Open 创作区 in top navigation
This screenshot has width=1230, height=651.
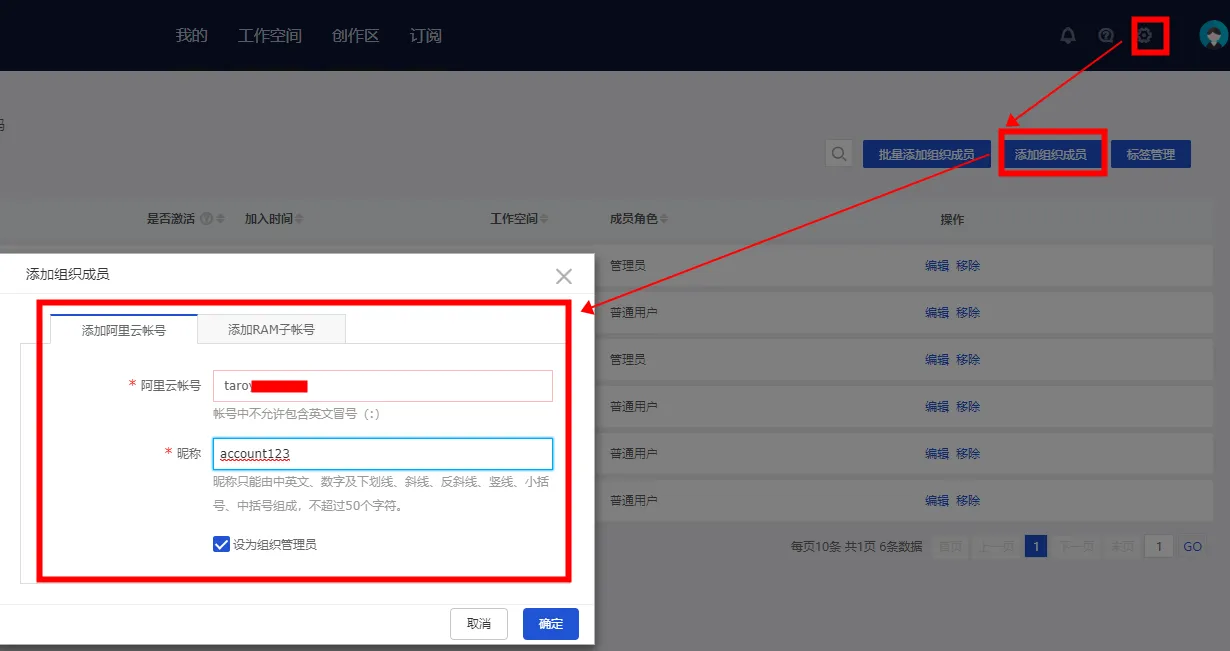pos(356,36)
